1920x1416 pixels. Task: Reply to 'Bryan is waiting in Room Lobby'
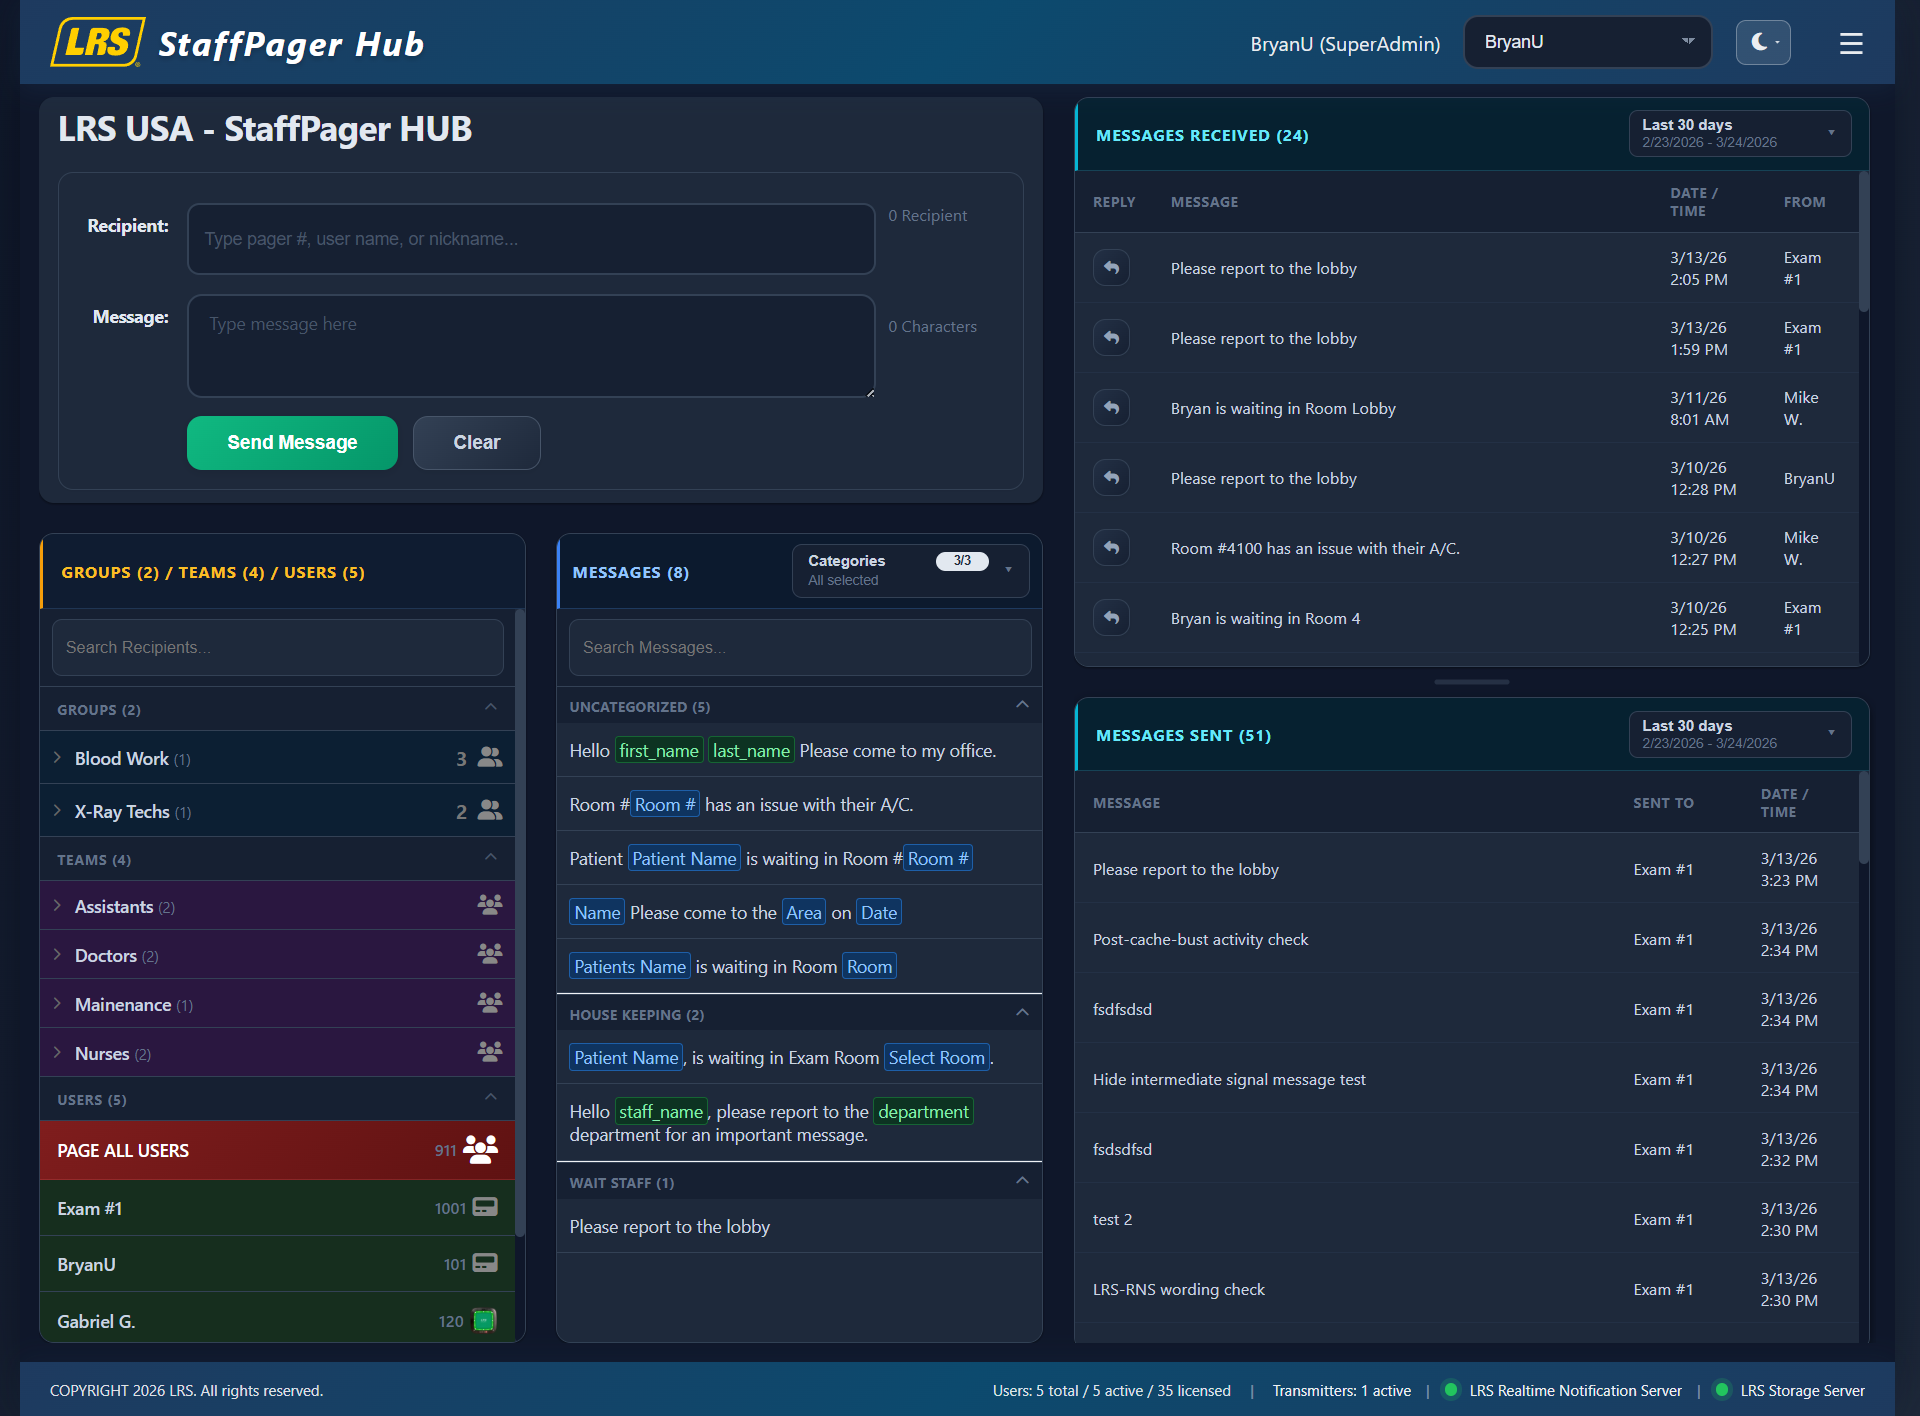(1111, 407)
